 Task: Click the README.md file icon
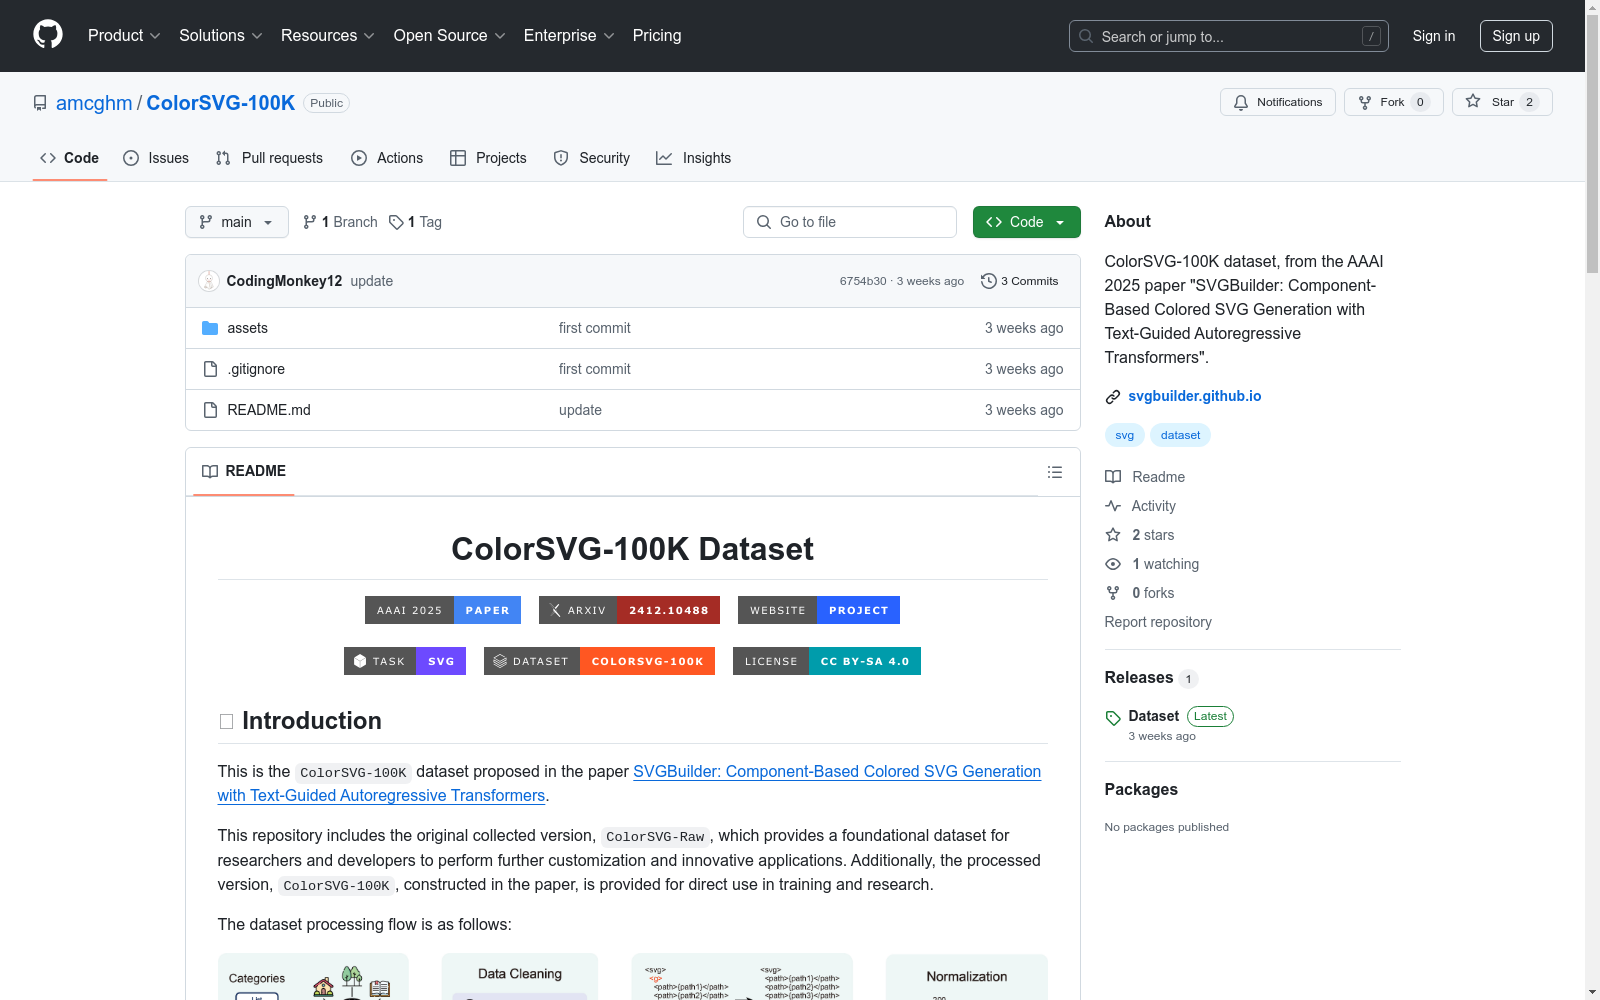[210, 410]
